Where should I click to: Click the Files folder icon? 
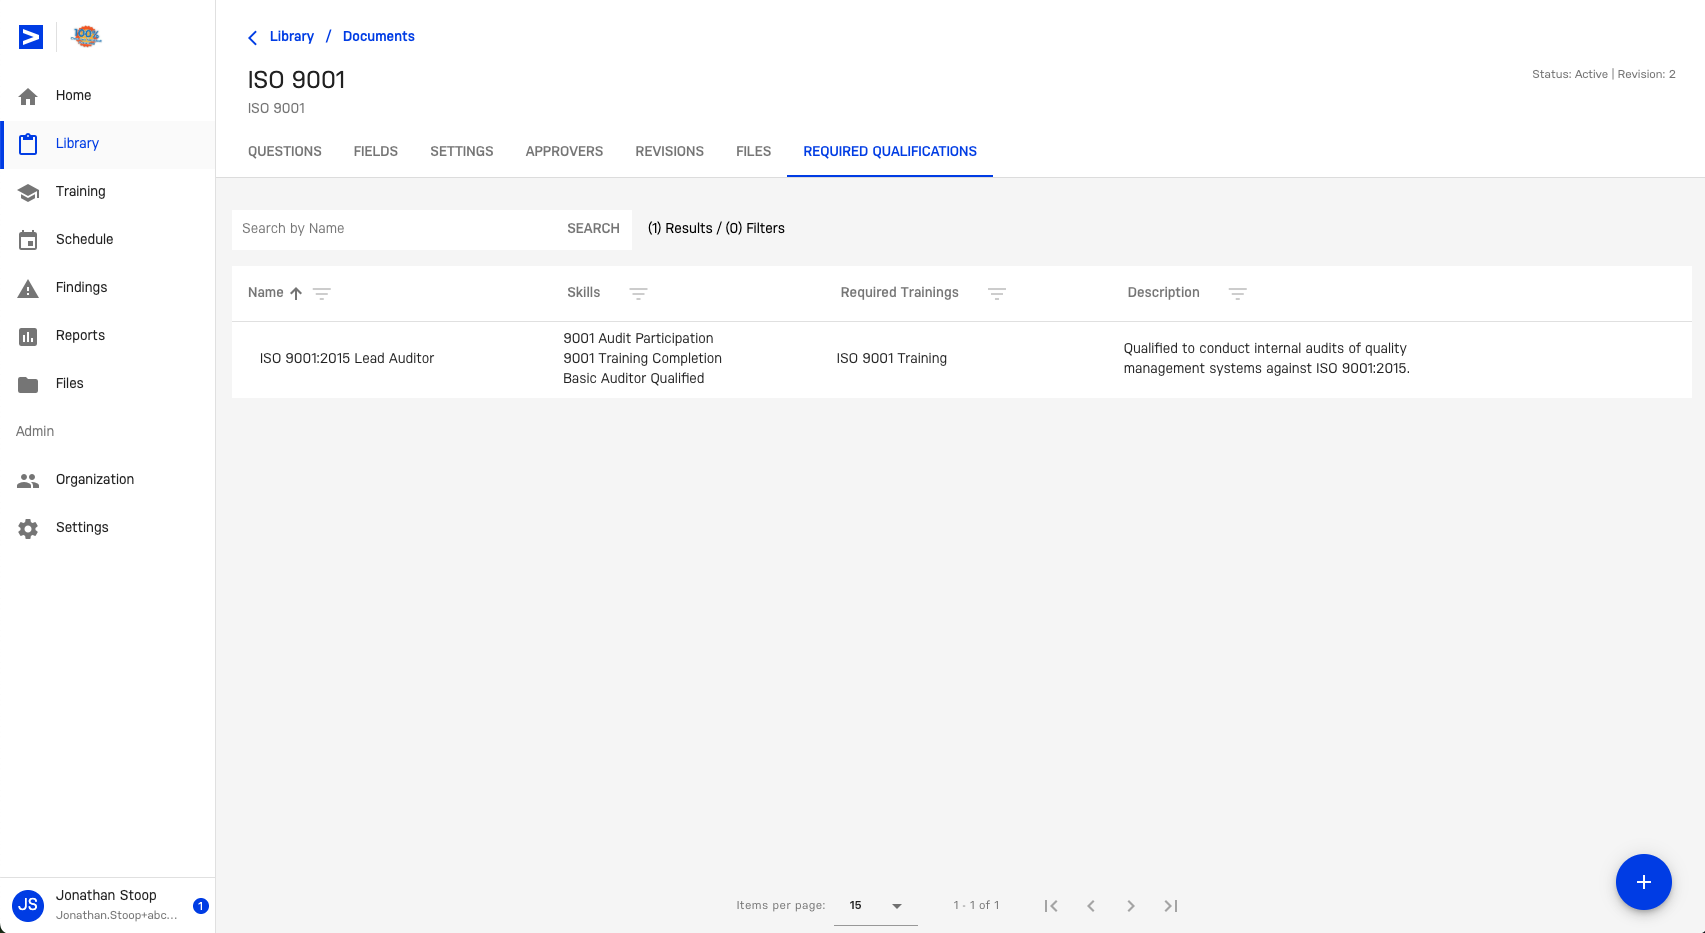28,384
